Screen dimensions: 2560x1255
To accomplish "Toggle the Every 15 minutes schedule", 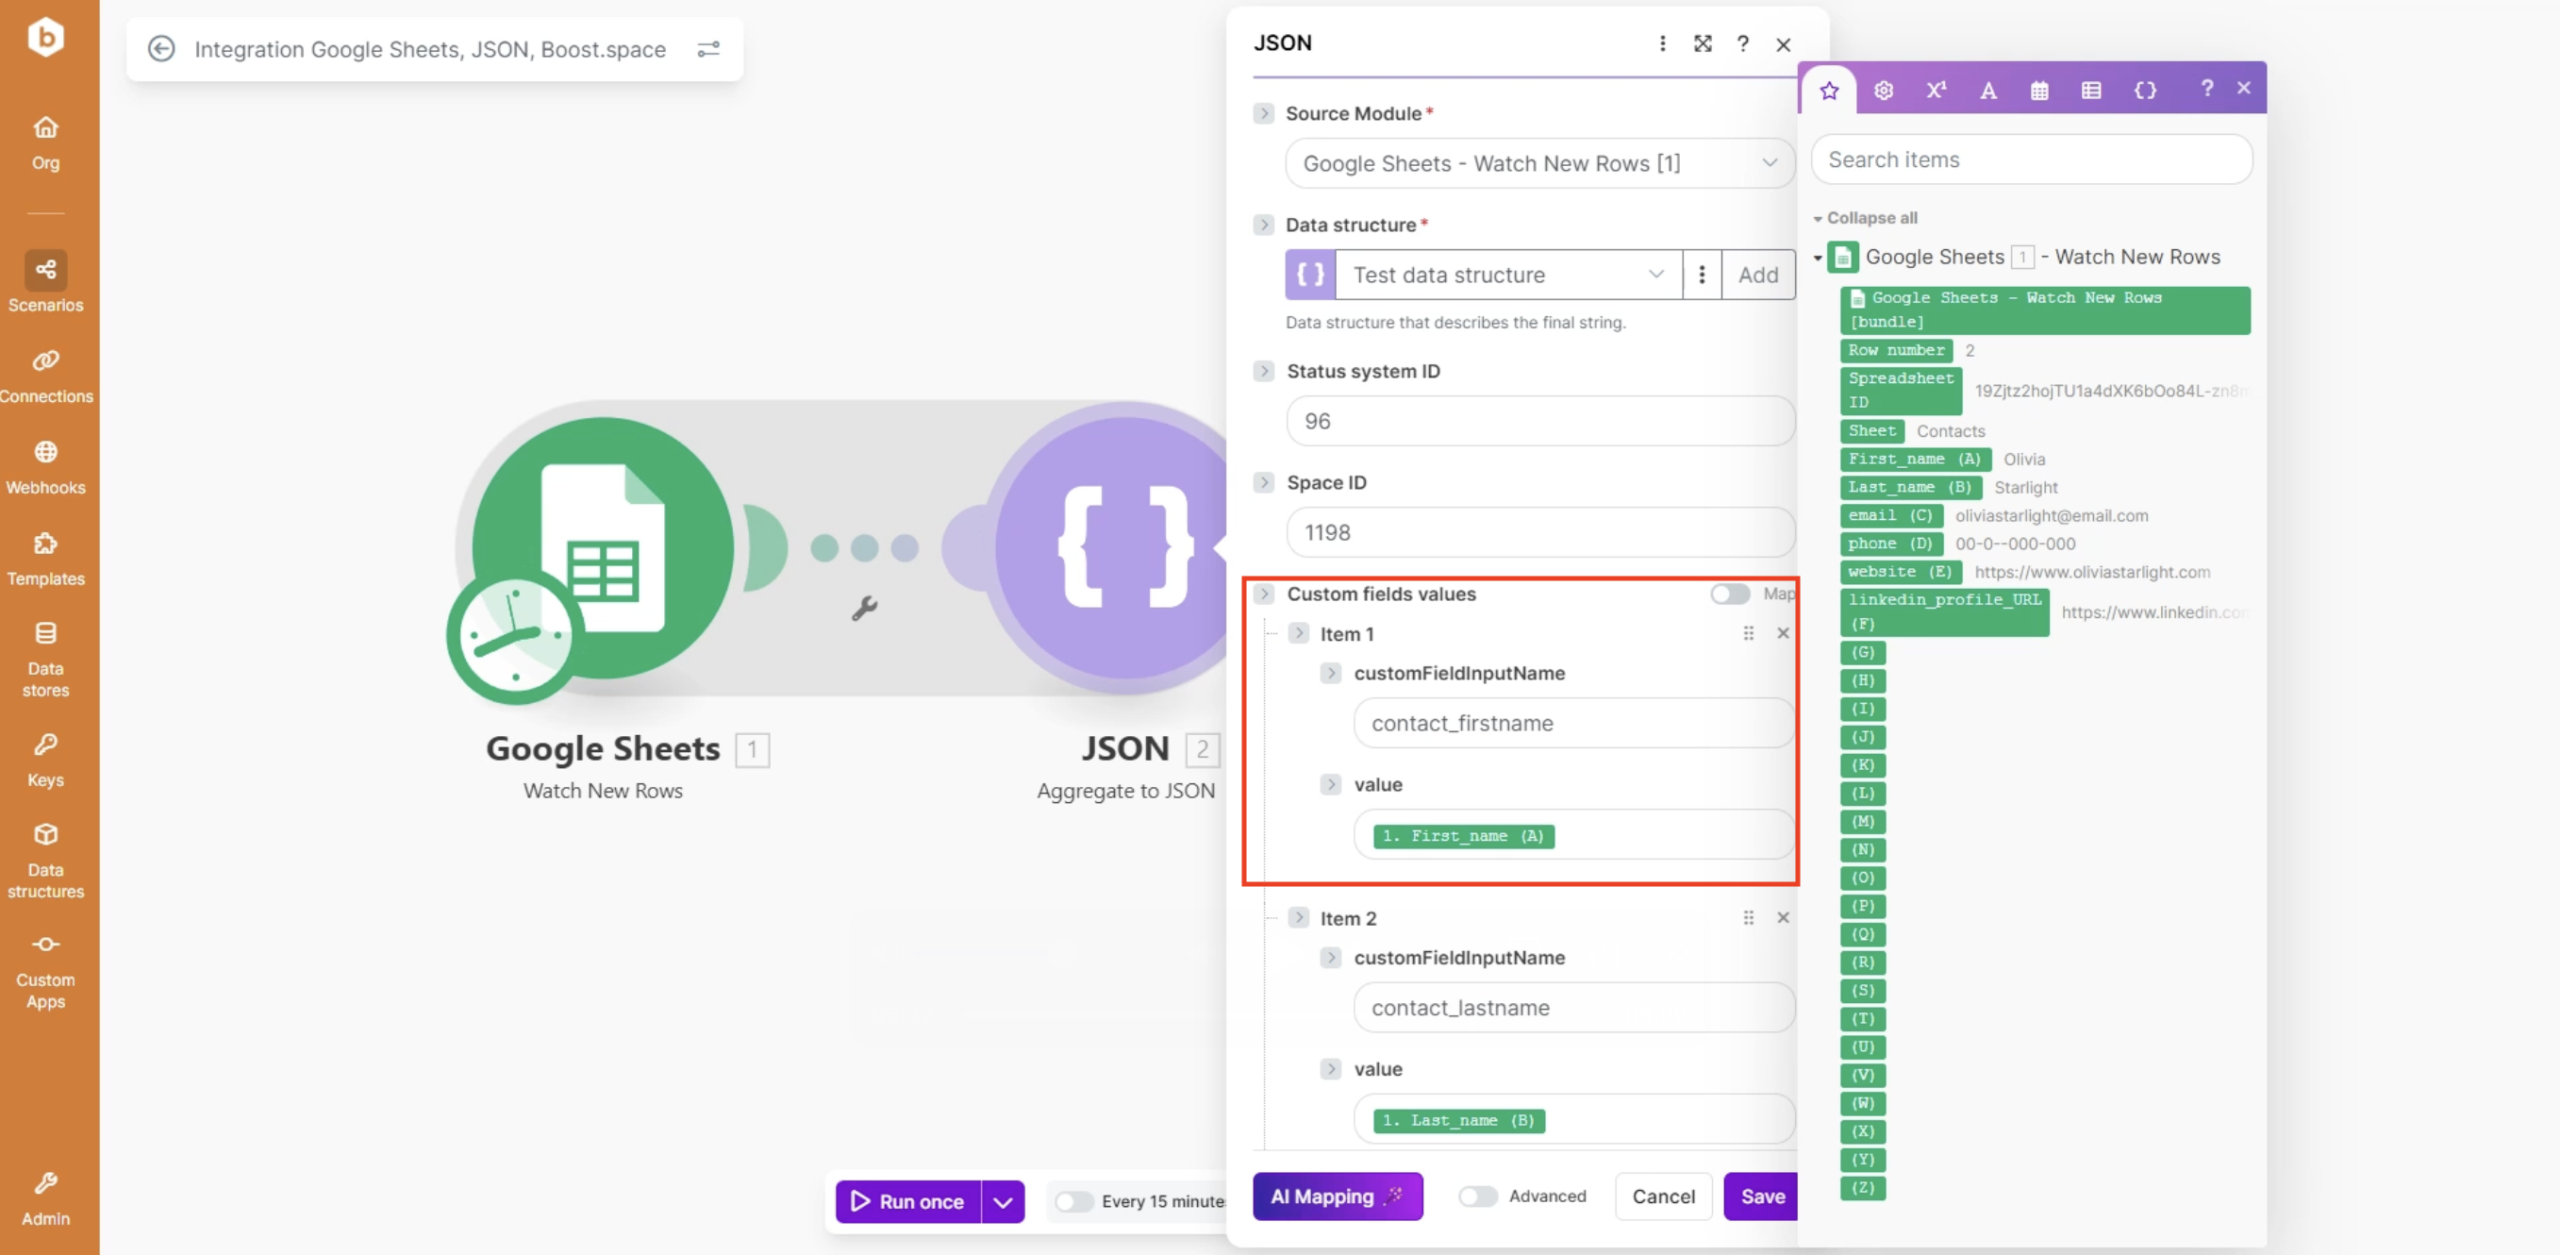I will [x=1075, y=1201].
